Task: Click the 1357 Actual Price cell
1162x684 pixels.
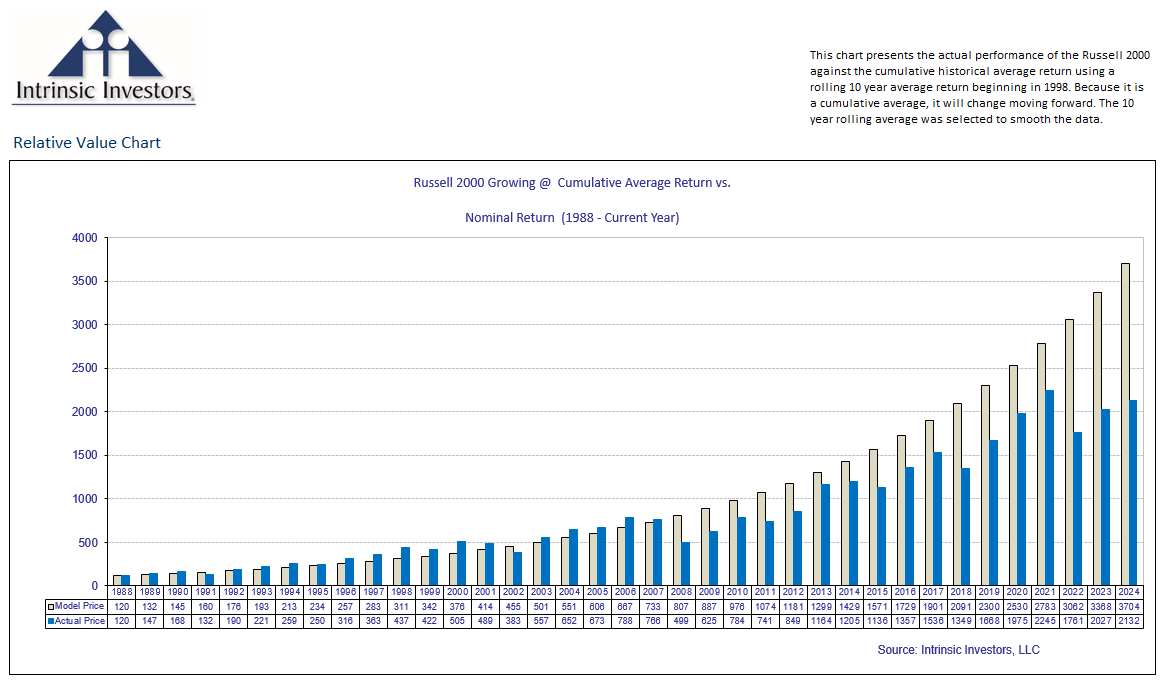Action: [906, 620]
